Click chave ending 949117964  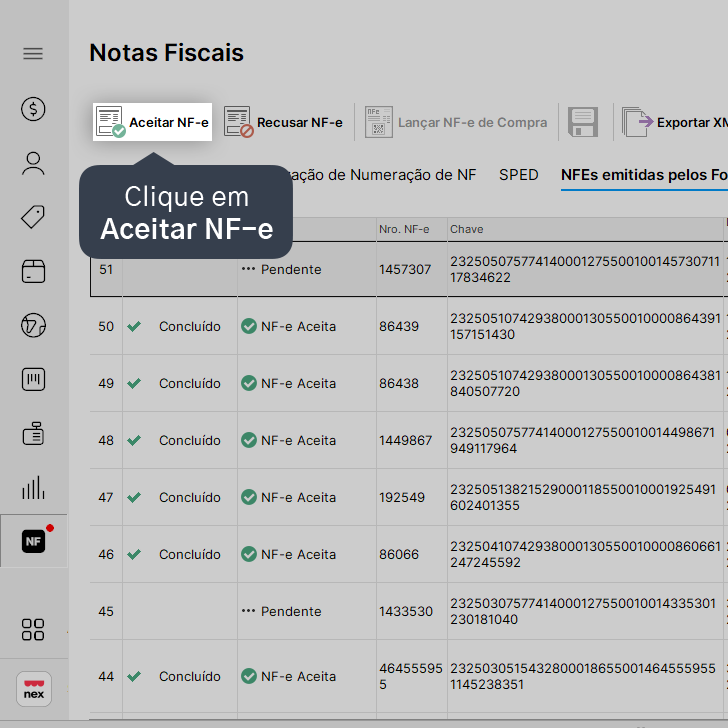pos(582,440)
